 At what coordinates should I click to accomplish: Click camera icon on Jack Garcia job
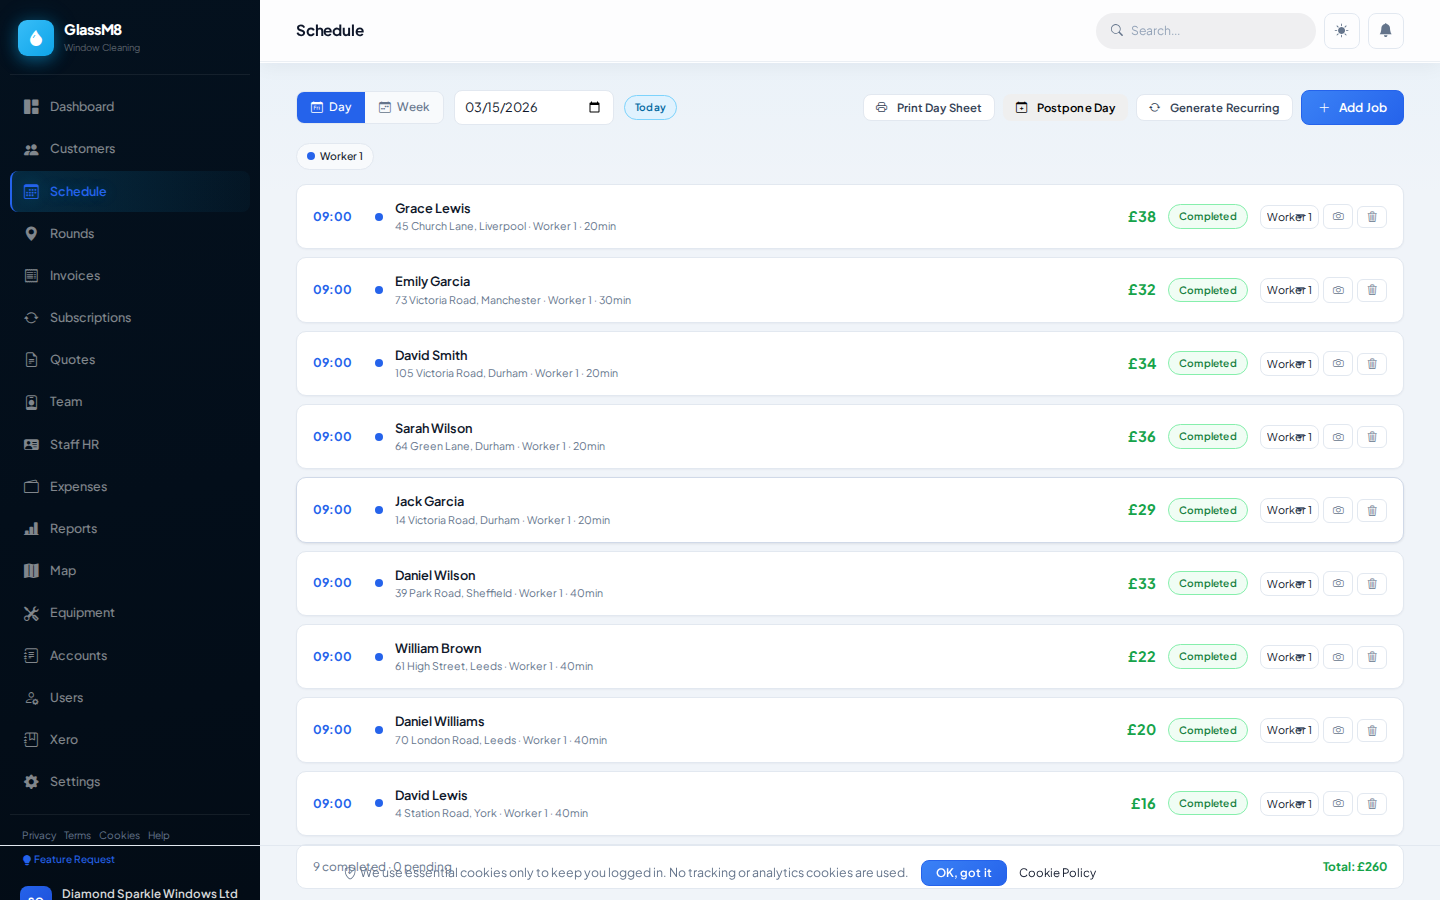1338,510
